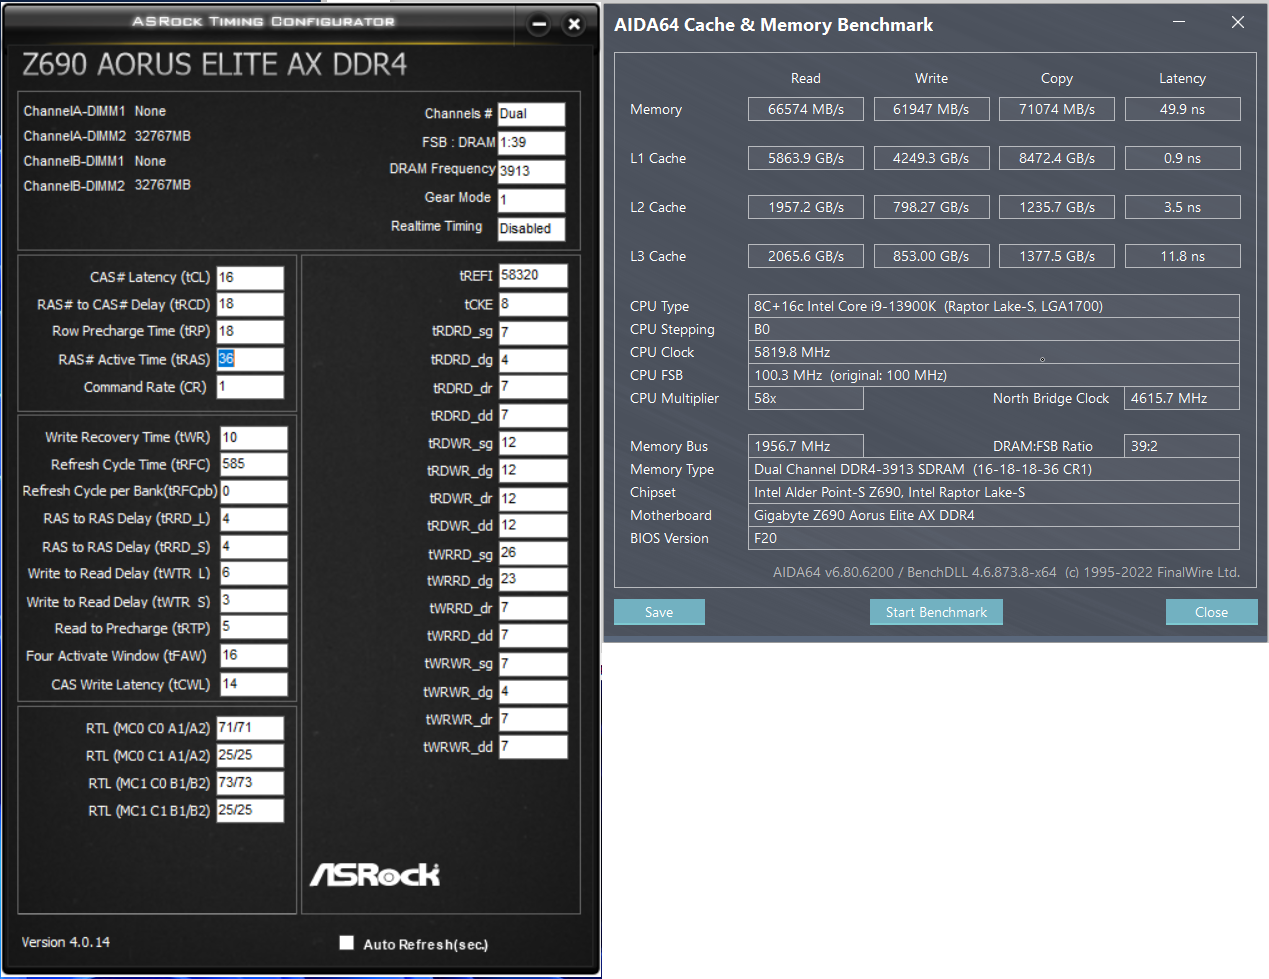This screenshot has height=979, width=1269.
Task: Select the RAS# to CAS# Delay (tRCD) field
Action: point(250,304)
